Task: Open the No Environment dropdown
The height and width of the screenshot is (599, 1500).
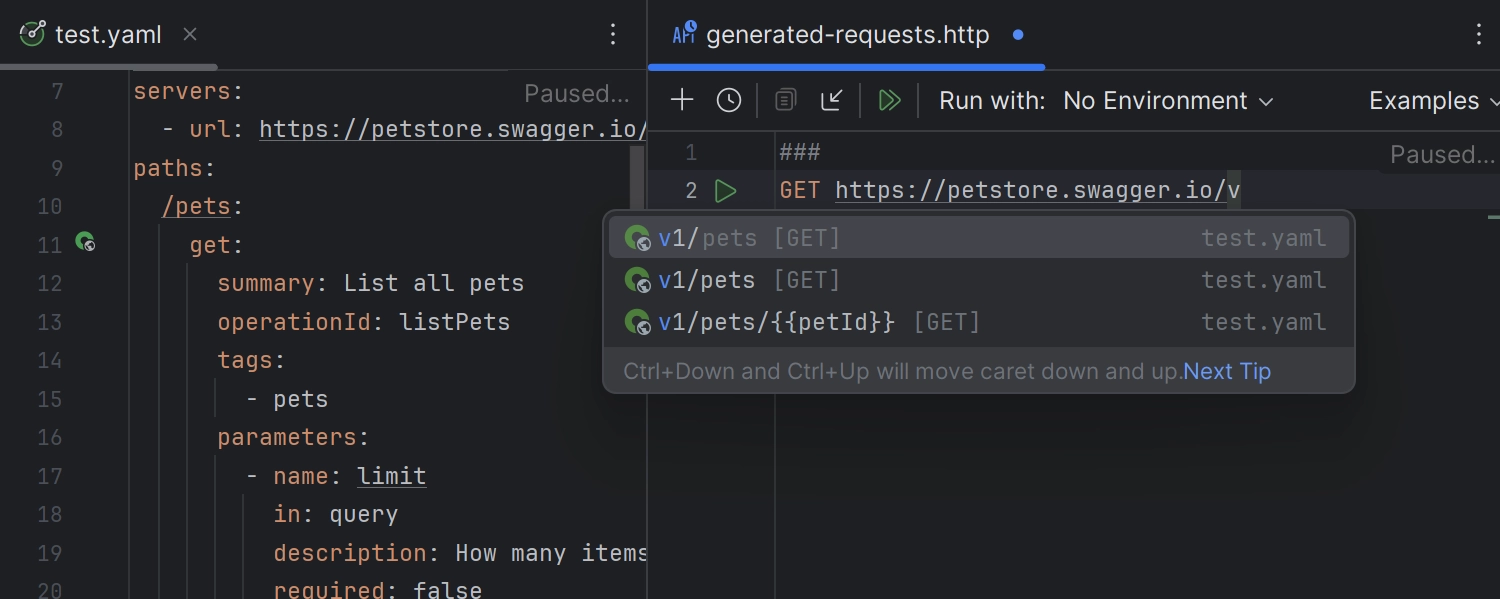Action: (1168, 101)
